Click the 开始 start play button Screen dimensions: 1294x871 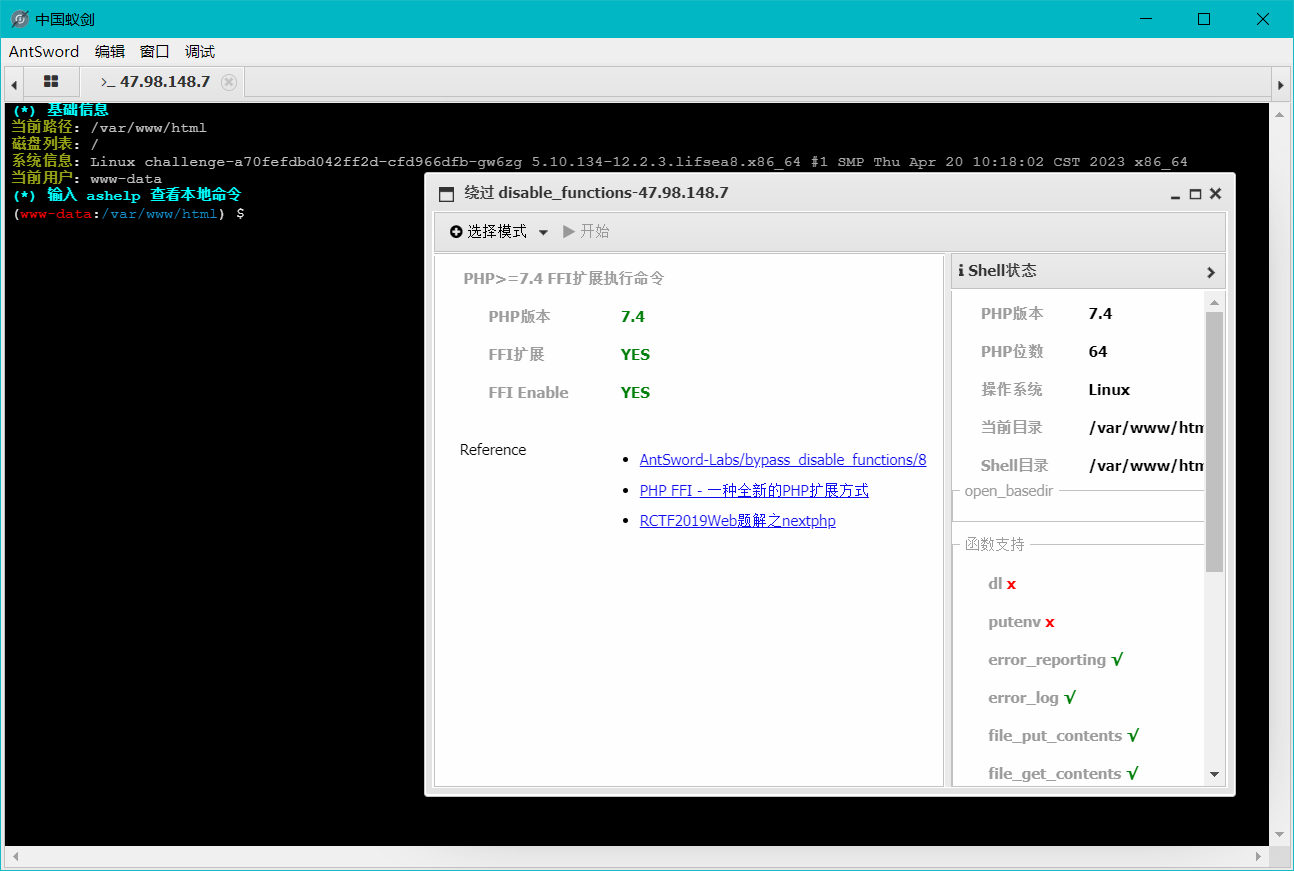coord(586,231)
